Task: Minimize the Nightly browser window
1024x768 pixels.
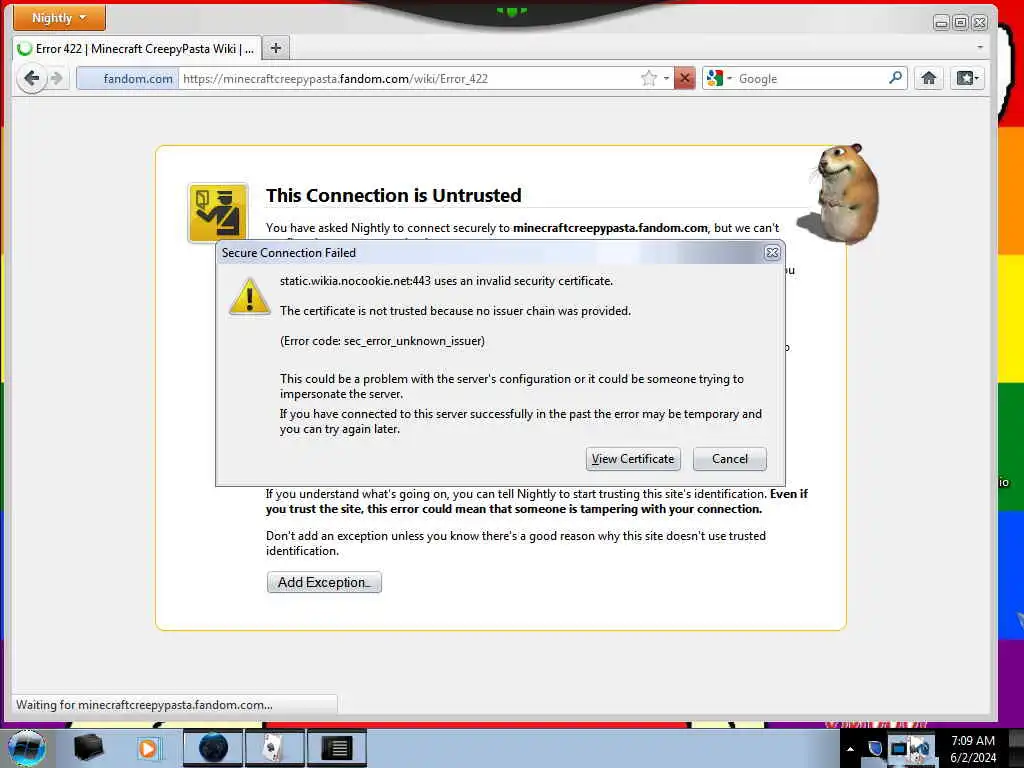Action: click(x=941, y=23)
